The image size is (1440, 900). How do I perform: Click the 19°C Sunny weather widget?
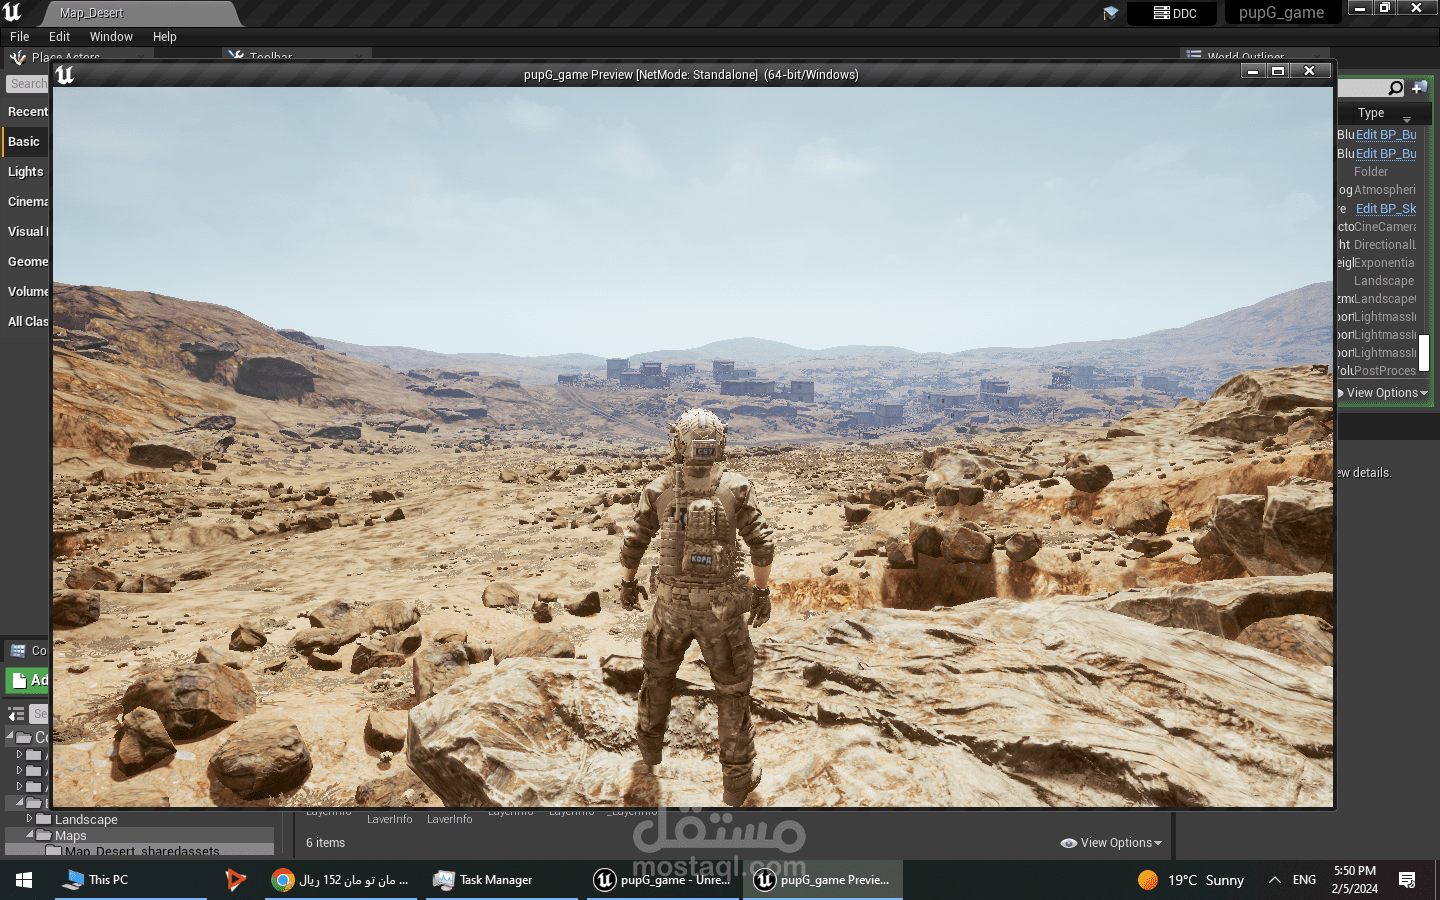click(x=1191, y=880)
